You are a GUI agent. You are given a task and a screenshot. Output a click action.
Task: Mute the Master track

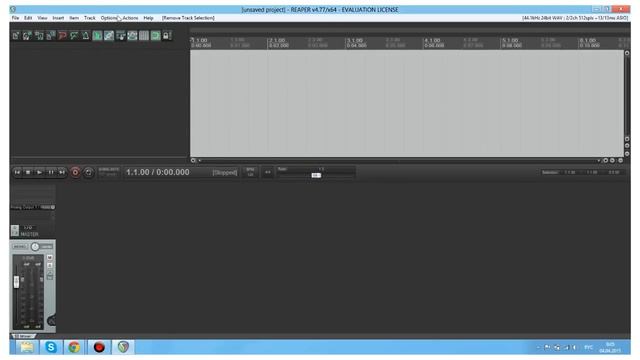50,258
